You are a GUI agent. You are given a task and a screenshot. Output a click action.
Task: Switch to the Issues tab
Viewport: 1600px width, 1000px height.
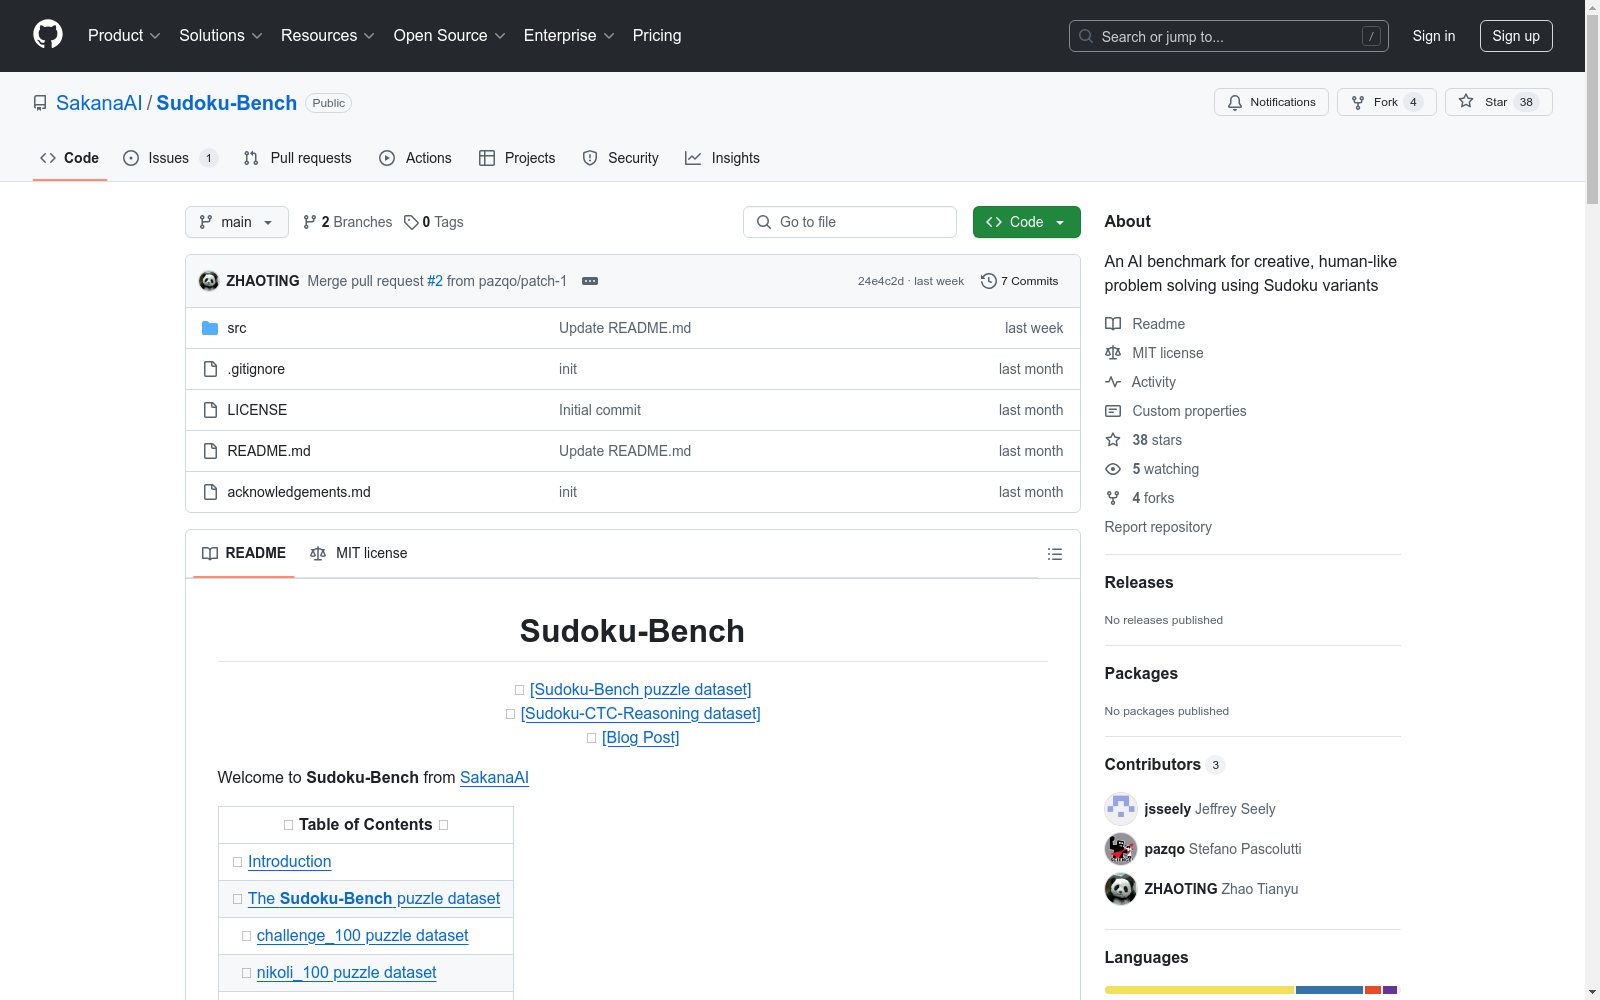[170, 158]
